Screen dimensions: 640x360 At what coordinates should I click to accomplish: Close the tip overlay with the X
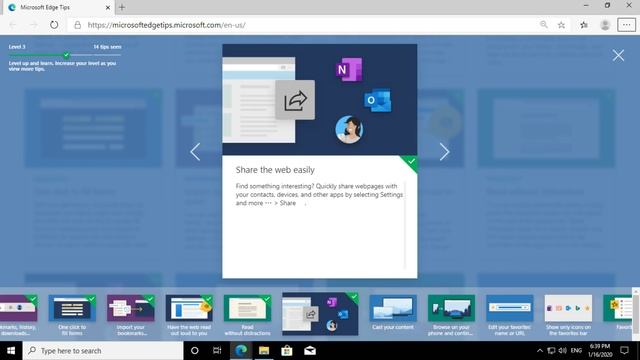618,56
